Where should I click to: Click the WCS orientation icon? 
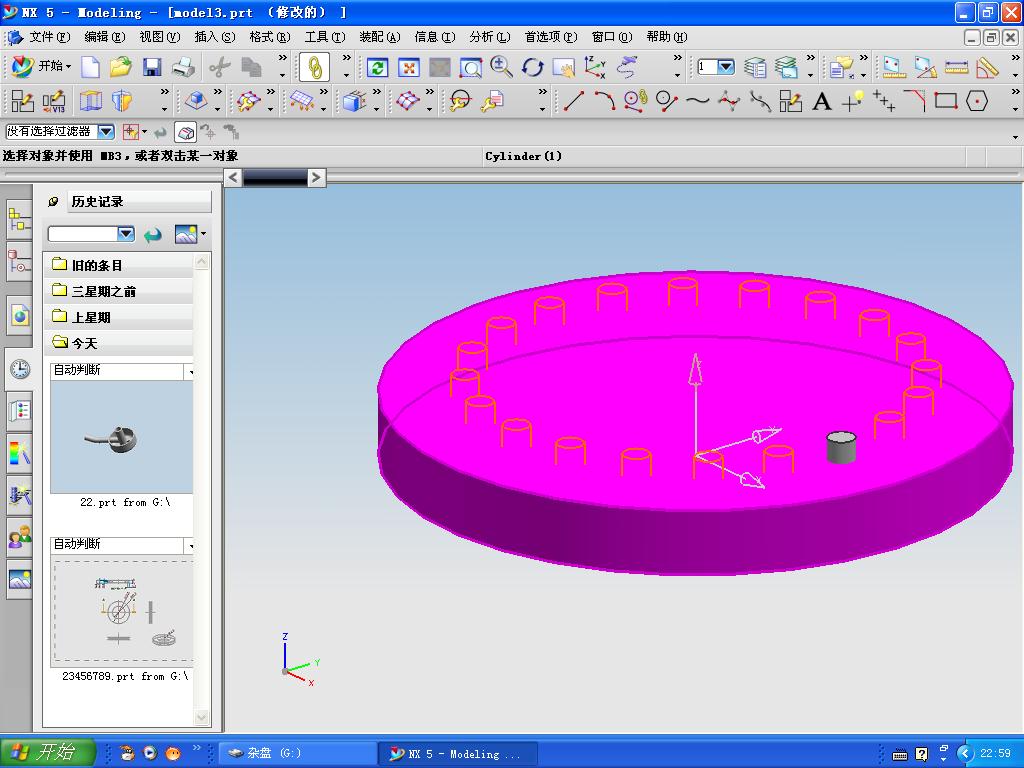click(595, 67)
